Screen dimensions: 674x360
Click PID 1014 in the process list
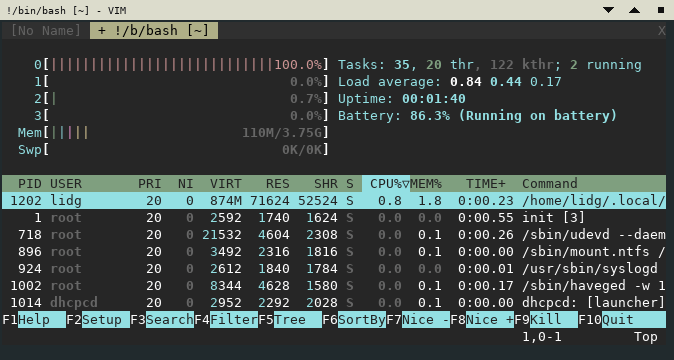pos(26,302)
